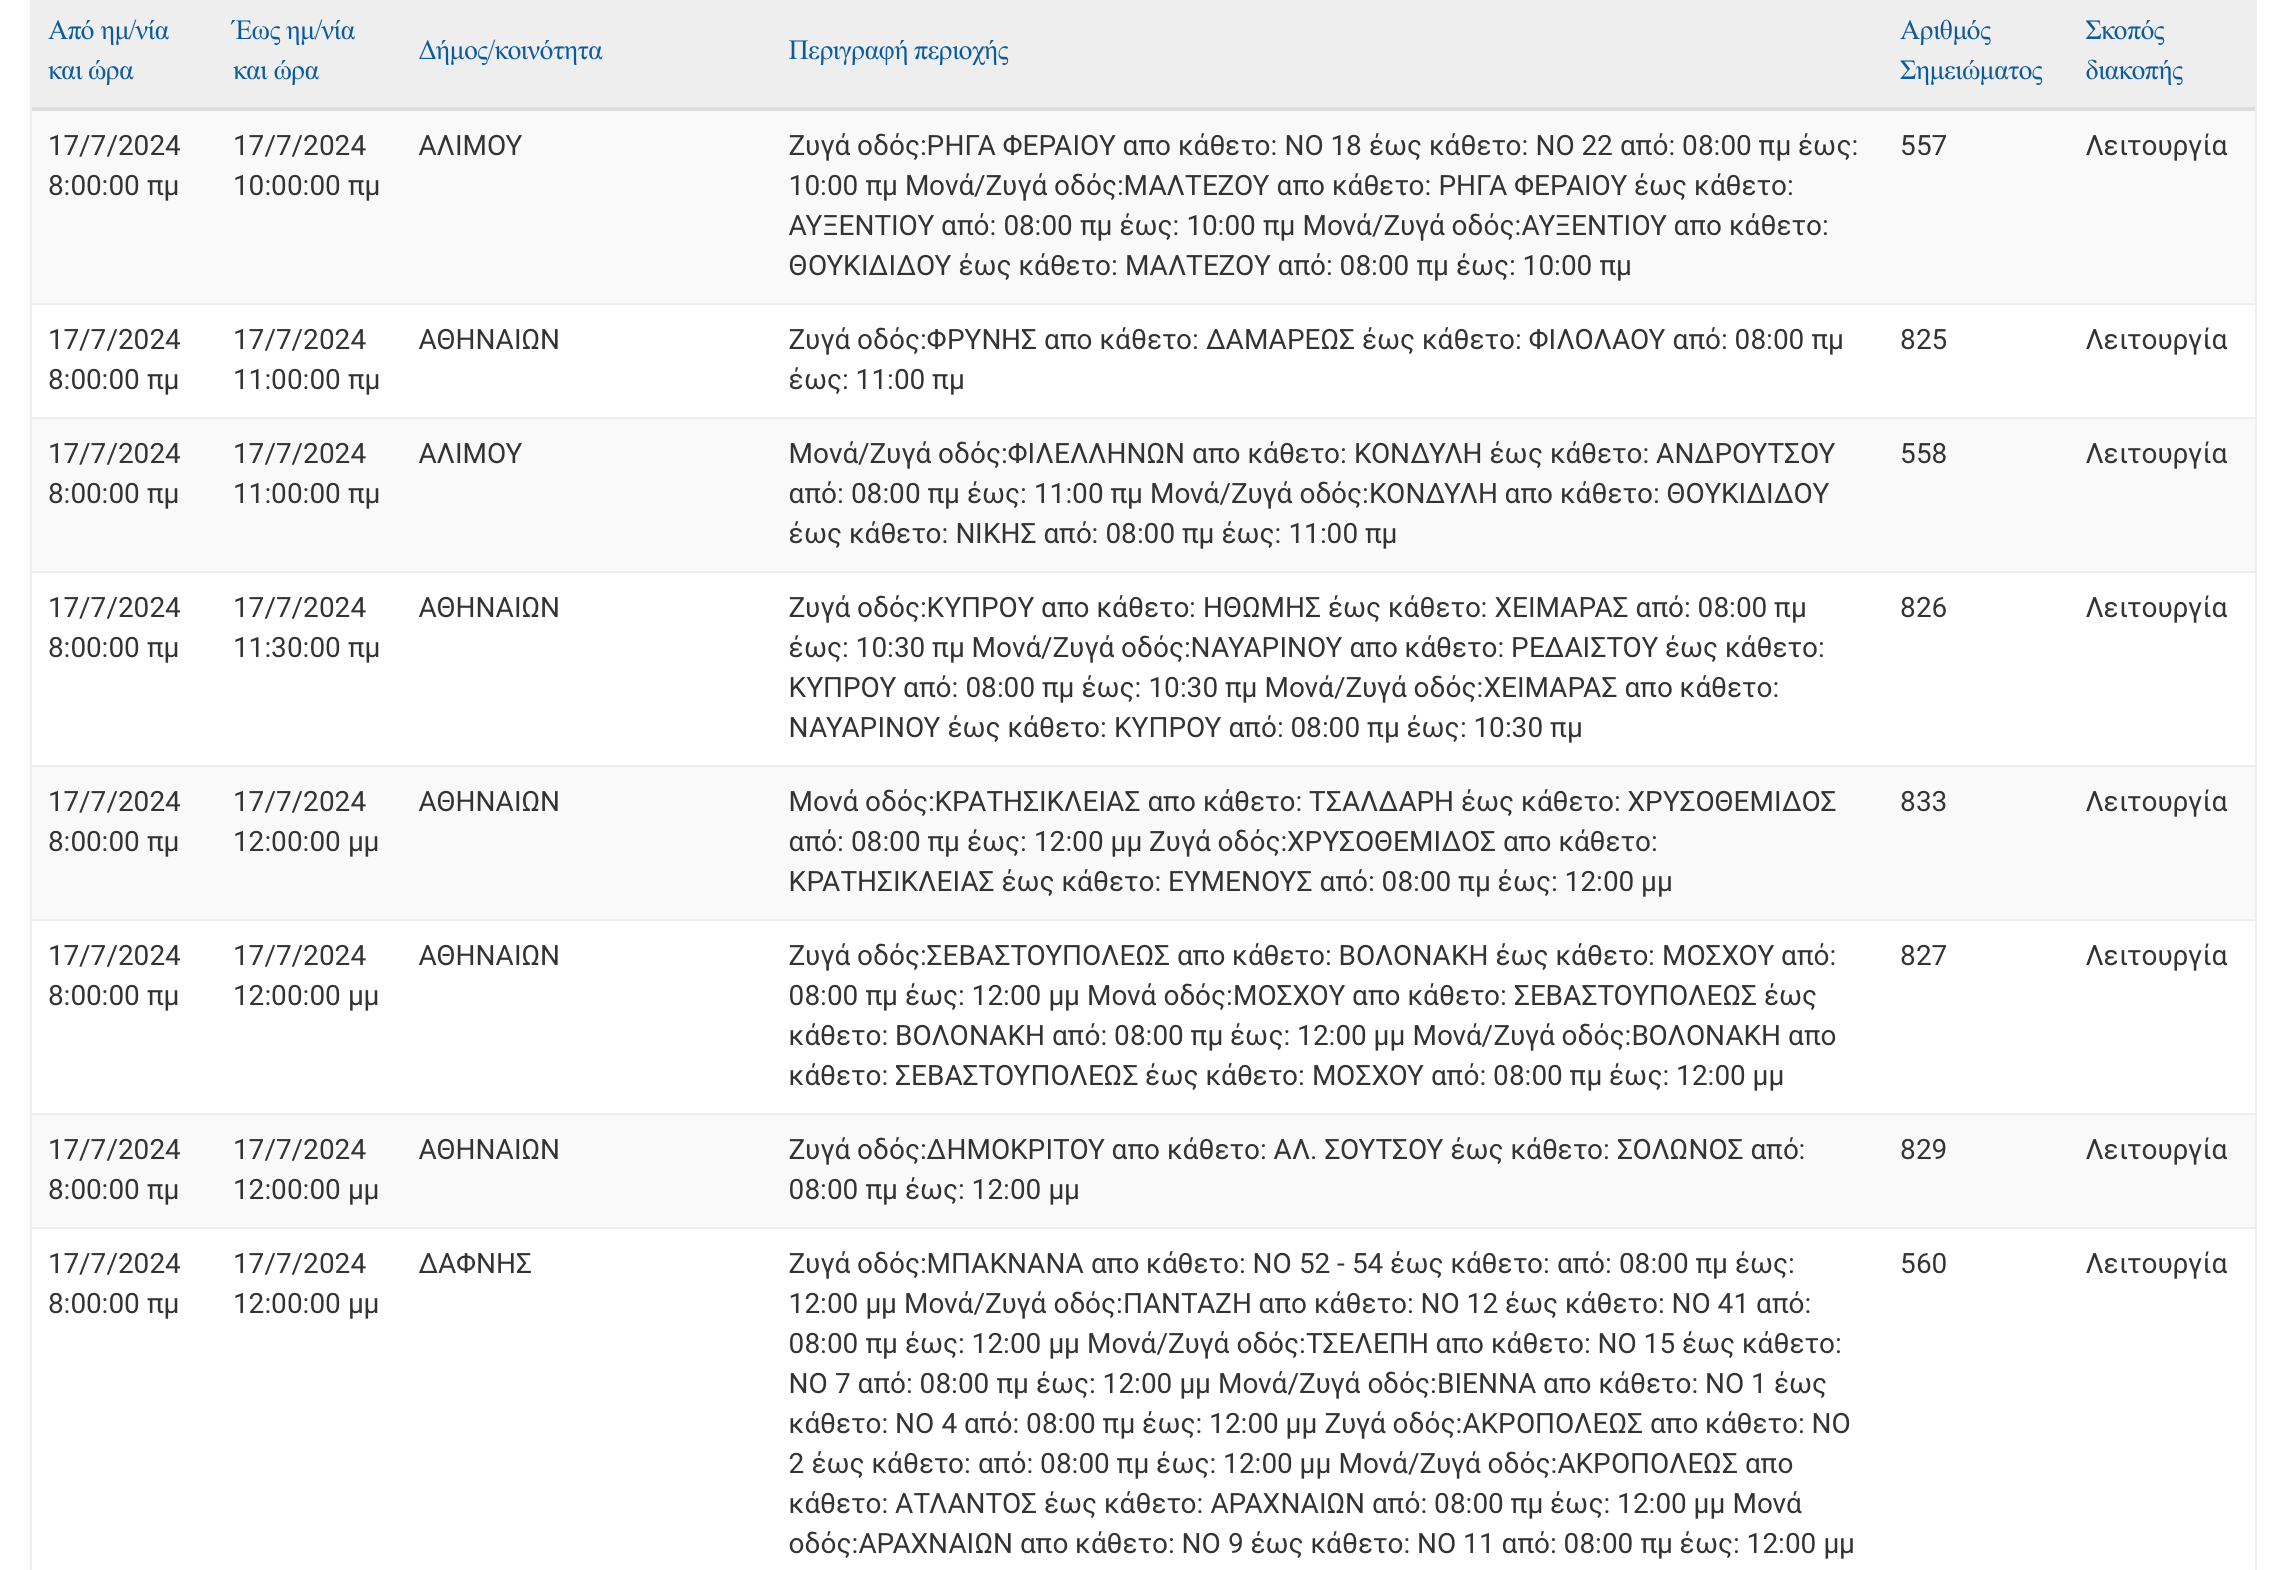The height and width of the screenshot is (1570, 2289).
Task: Click Λειτουργία purpose in row 826
Action: [2156, 608]
